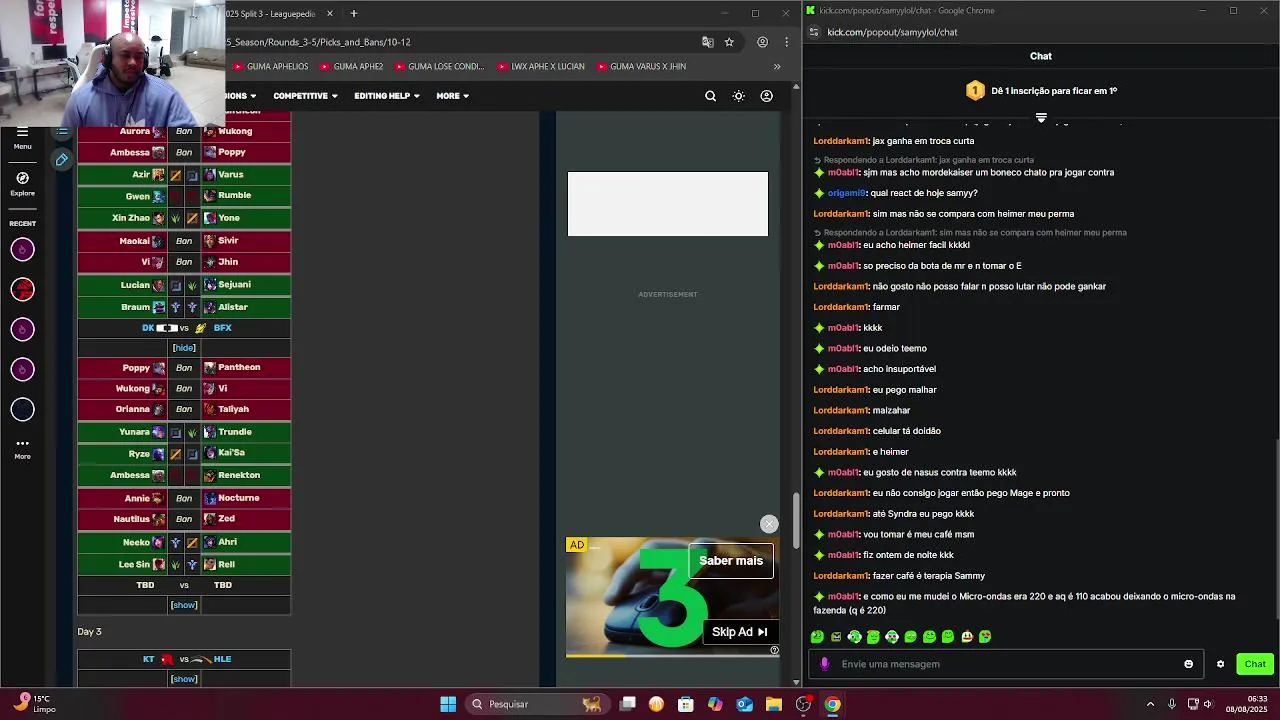Open chat settings gear icon
Image resolution: width=1280 pixels, height=720 pixels.
pos(1220,664)
